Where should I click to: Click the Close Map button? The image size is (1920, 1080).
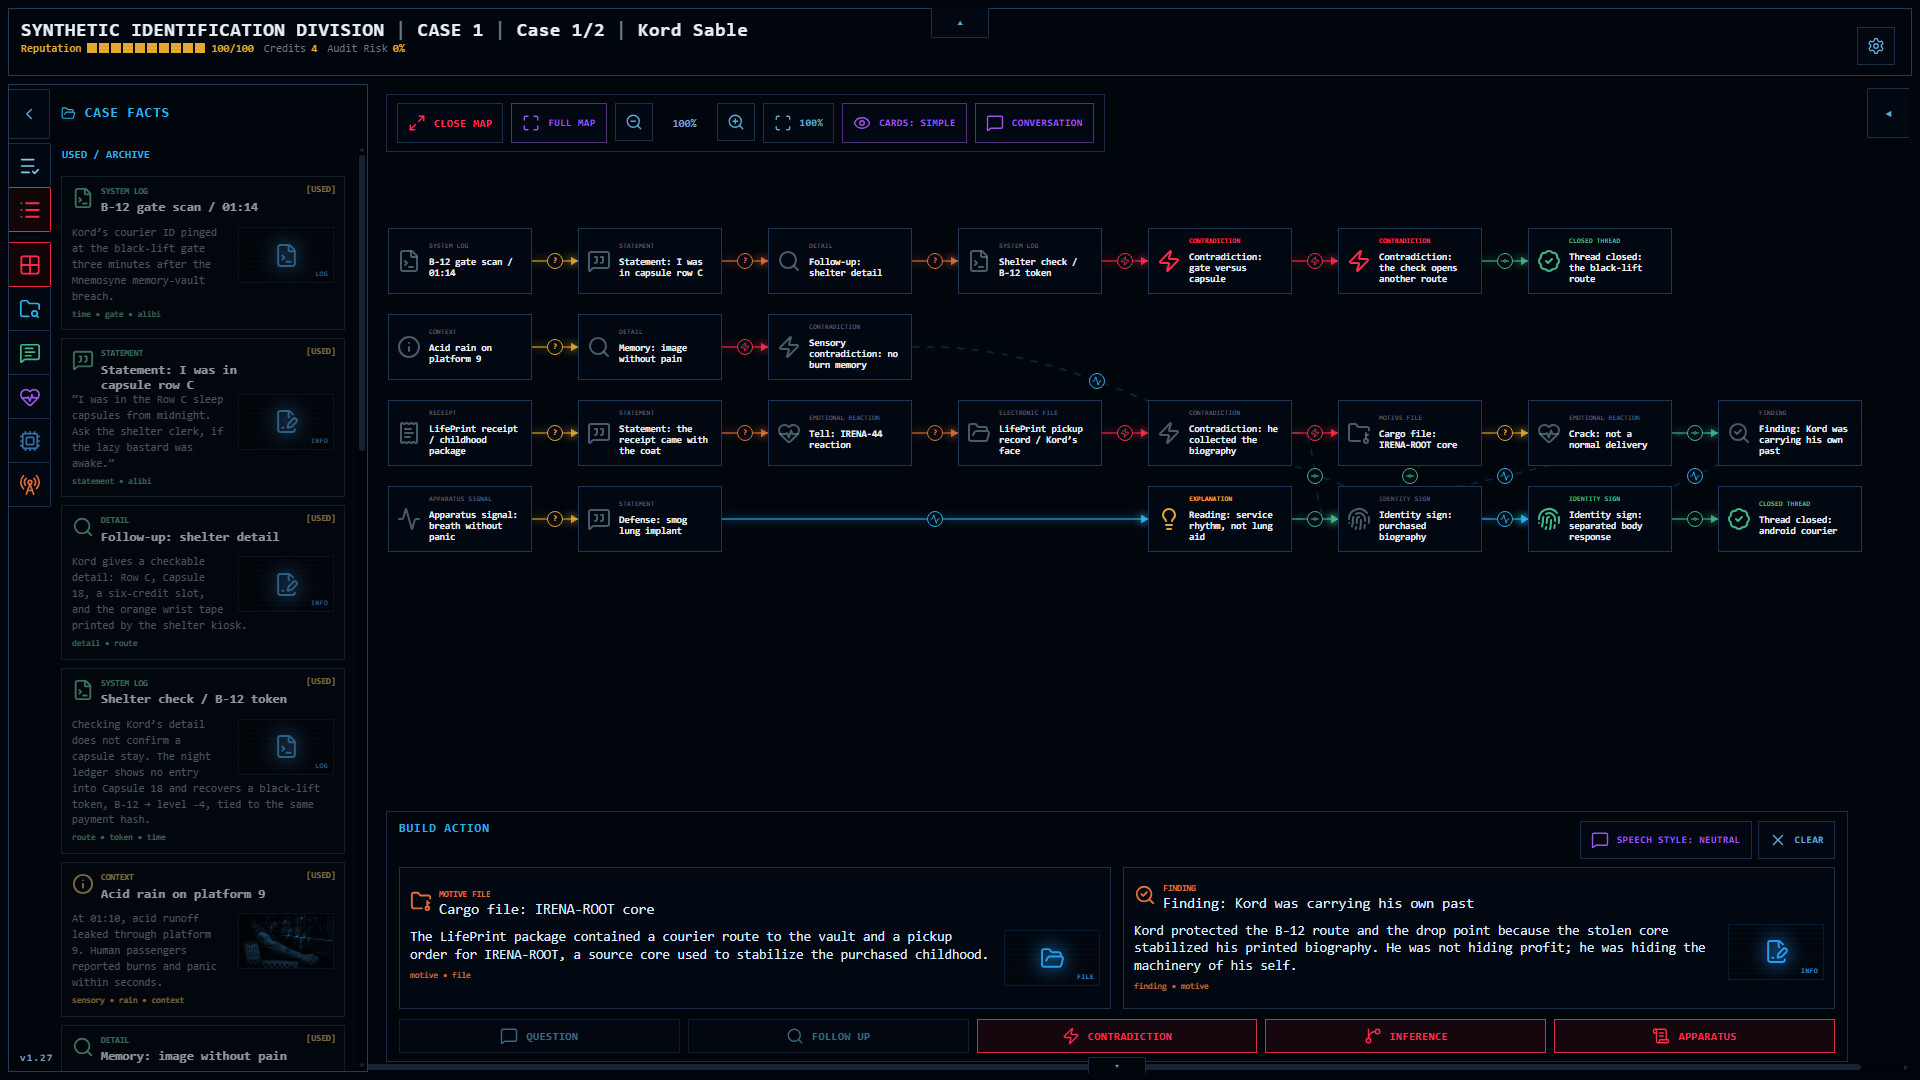[x=450, y=123]
